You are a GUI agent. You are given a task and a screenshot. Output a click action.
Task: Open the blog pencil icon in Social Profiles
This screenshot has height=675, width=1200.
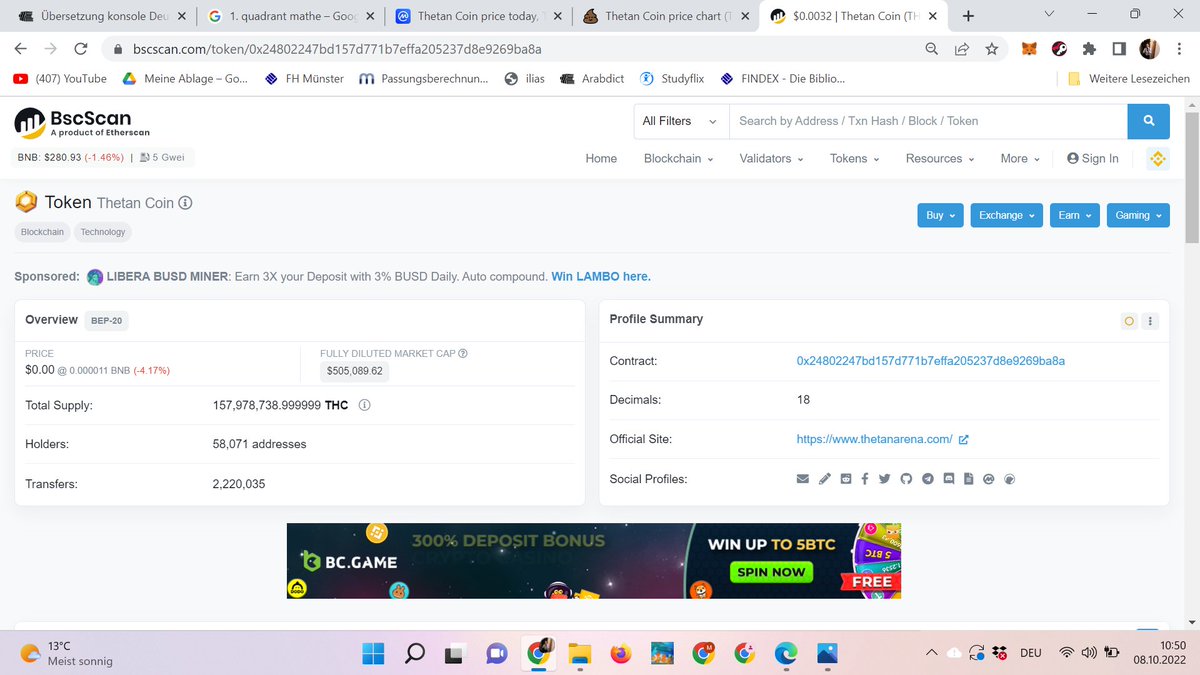click(x=824, y=479)
